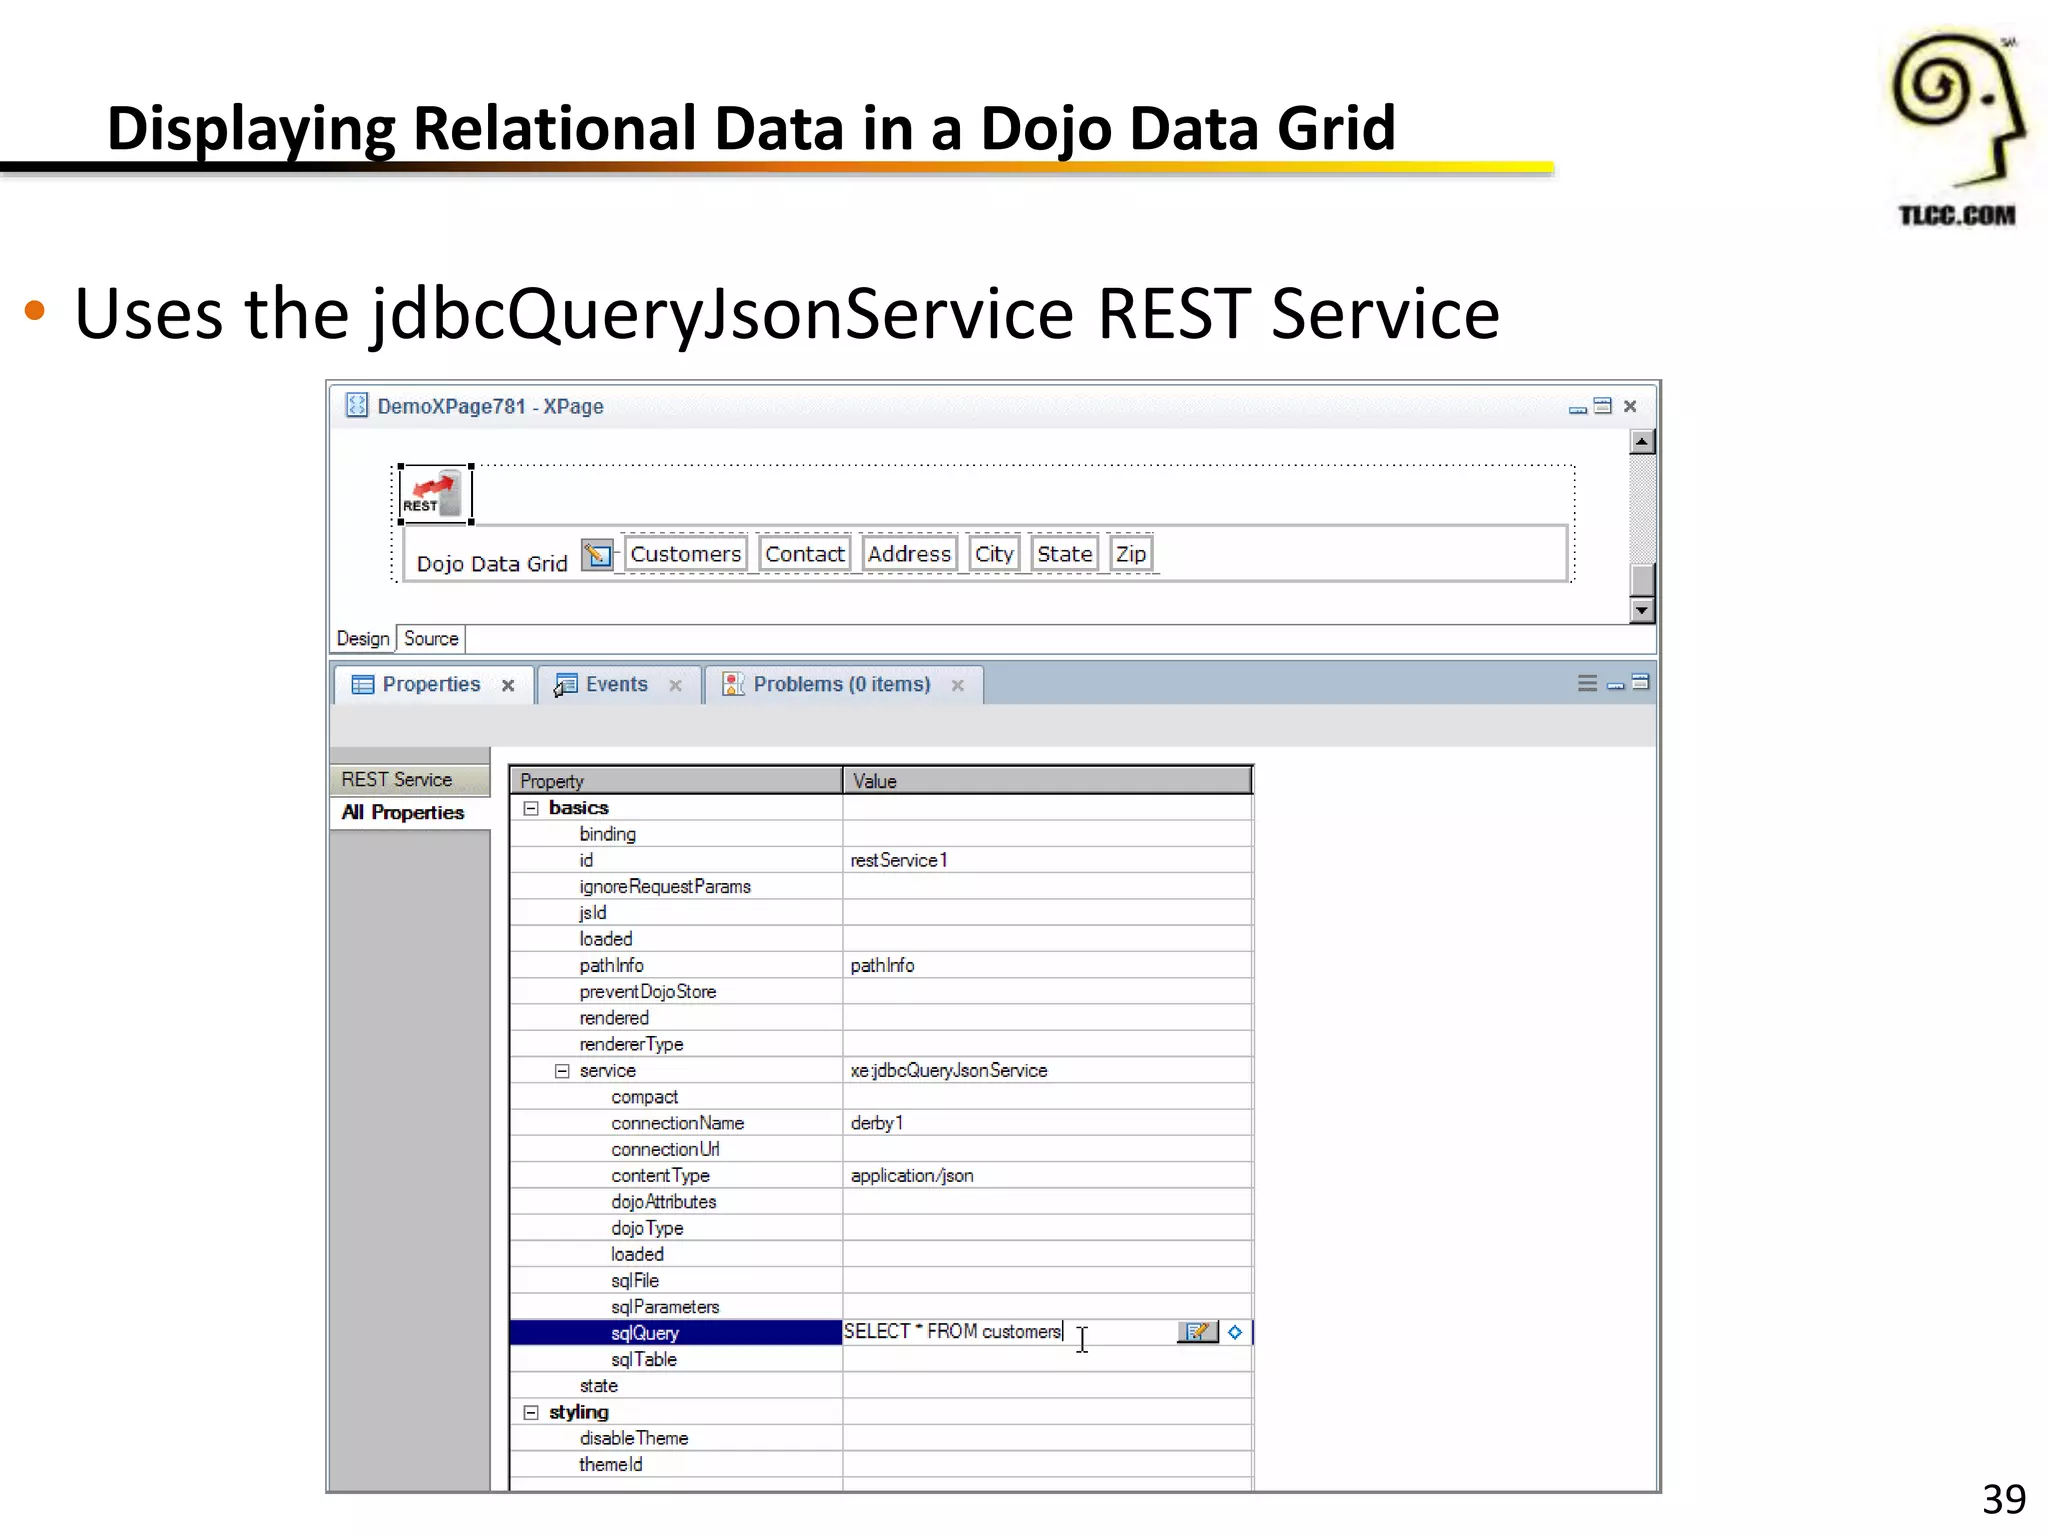The width and height of the screenshot is (2048, 1536).
Task: Switch to the Source view tab
Action: point(431,639)
